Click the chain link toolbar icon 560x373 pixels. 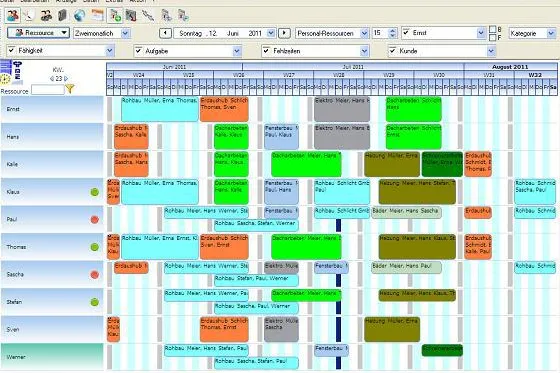coord(148,15)
